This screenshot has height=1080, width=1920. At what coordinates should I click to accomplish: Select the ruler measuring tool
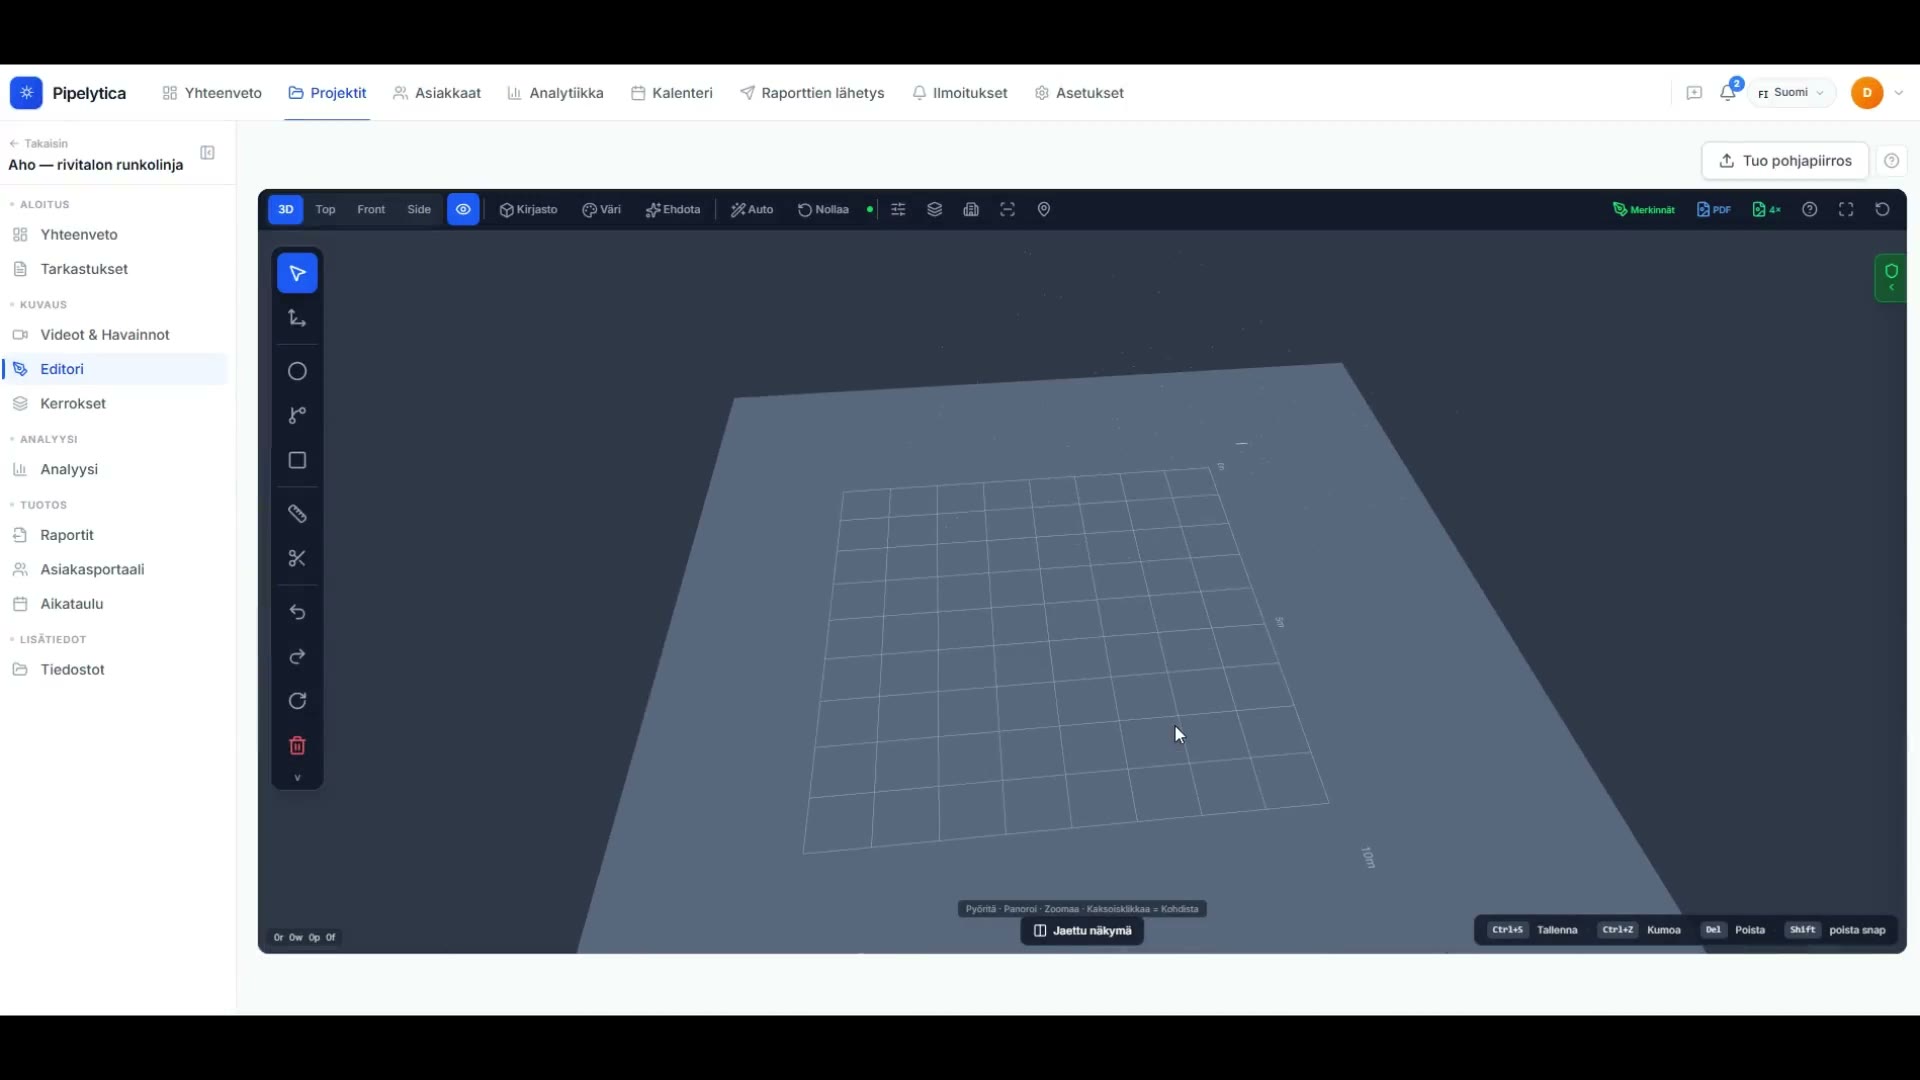coord(297,514)
